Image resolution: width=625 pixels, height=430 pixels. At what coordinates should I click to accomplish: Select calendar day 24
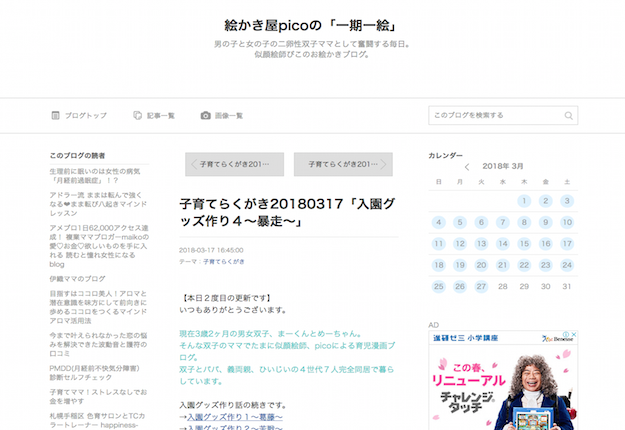pyautogui.click(x=567, y=265)
